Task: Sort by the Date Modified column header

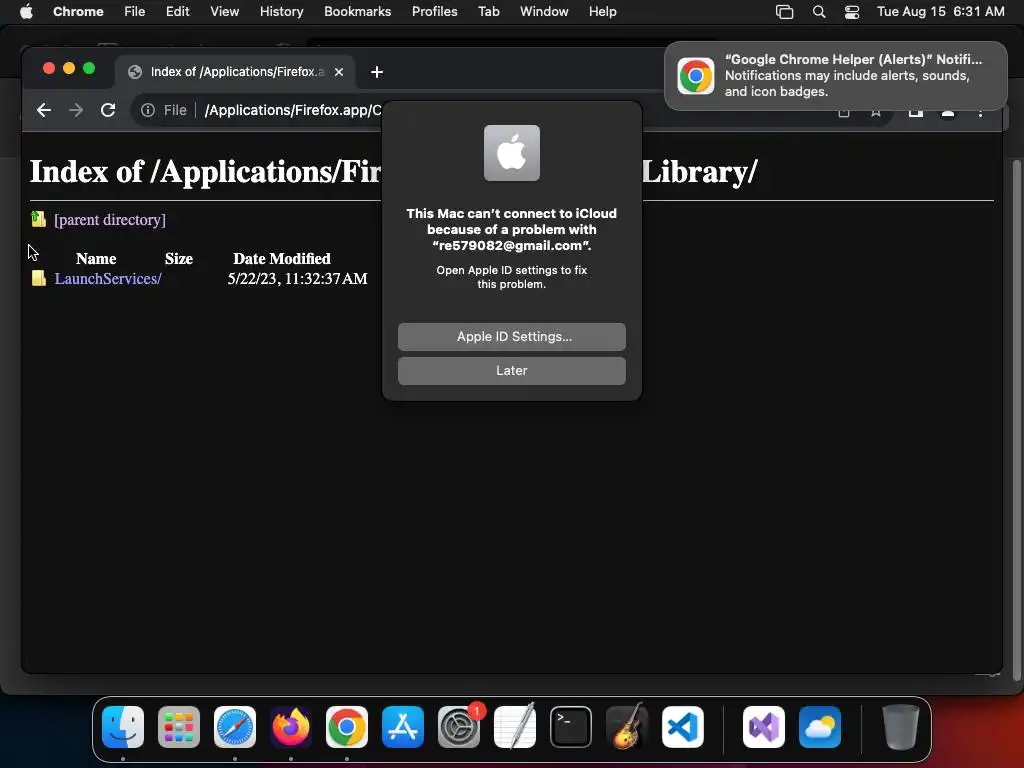Action: coord(281,259)
